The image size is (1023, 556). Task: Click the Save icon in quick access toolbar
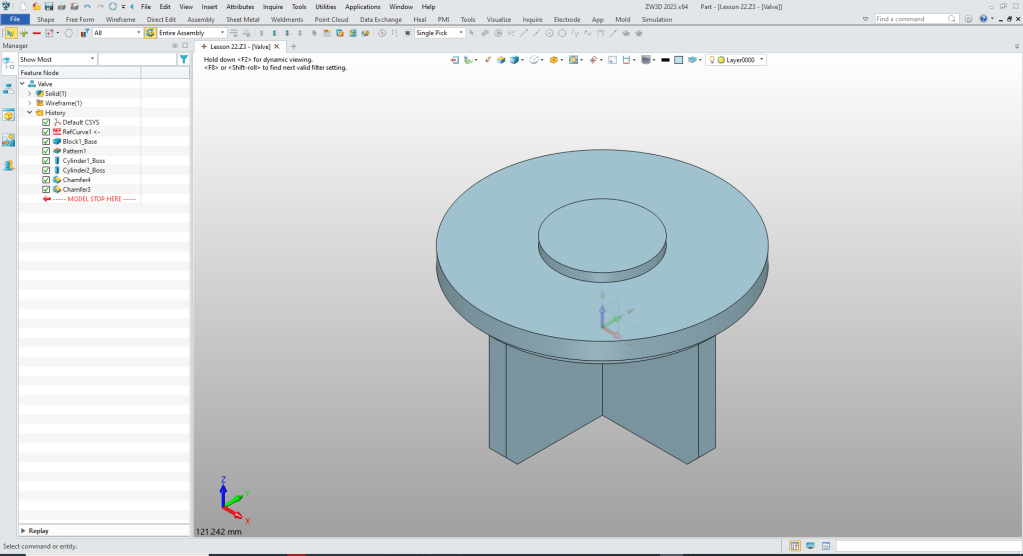[x=49, y=6]
